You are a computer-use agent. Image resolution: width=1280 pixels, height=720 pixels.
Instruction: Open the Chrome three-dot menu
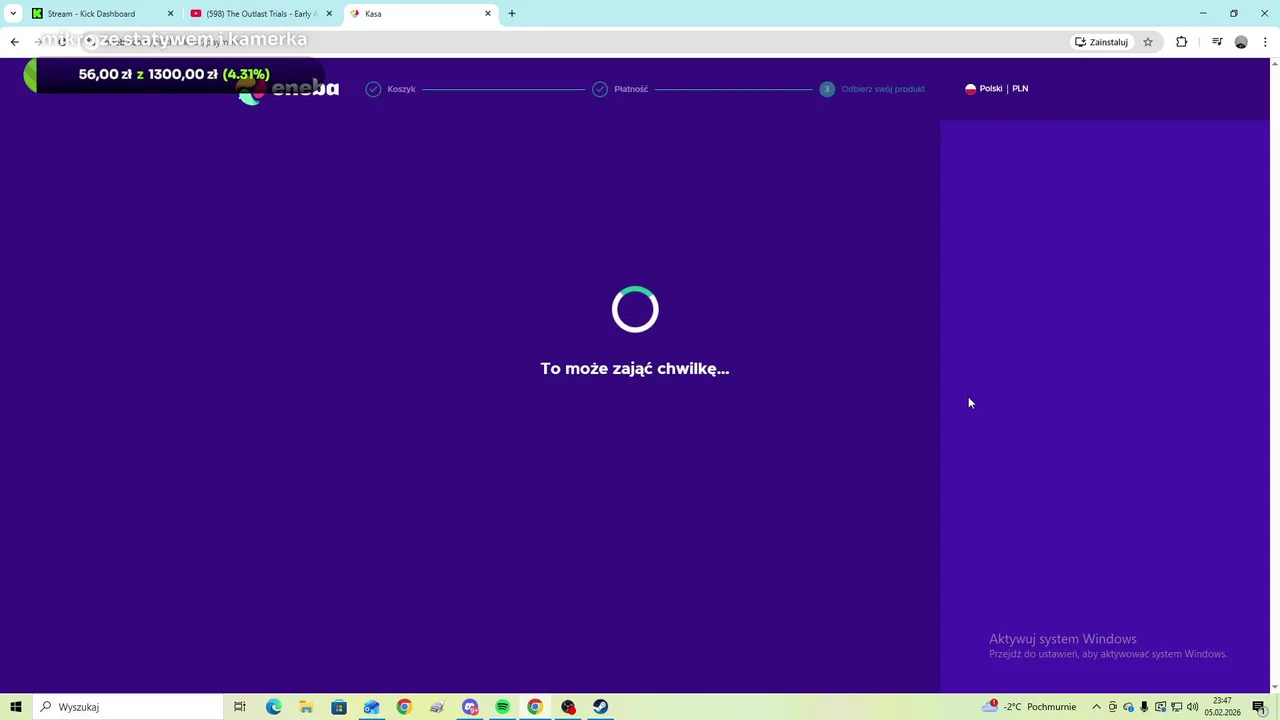click(x=1265, y=42)
